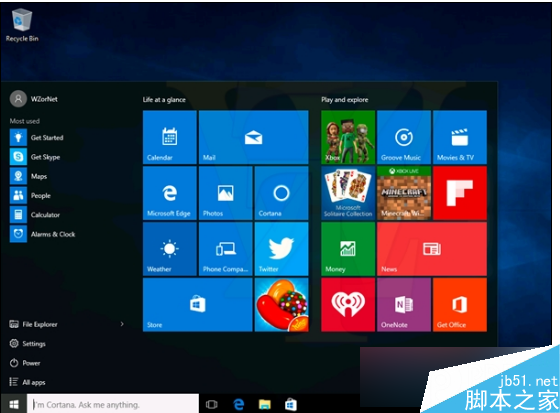The image size is (560, 413).
Task: Show All apps list
Action: tap(28, 382)
